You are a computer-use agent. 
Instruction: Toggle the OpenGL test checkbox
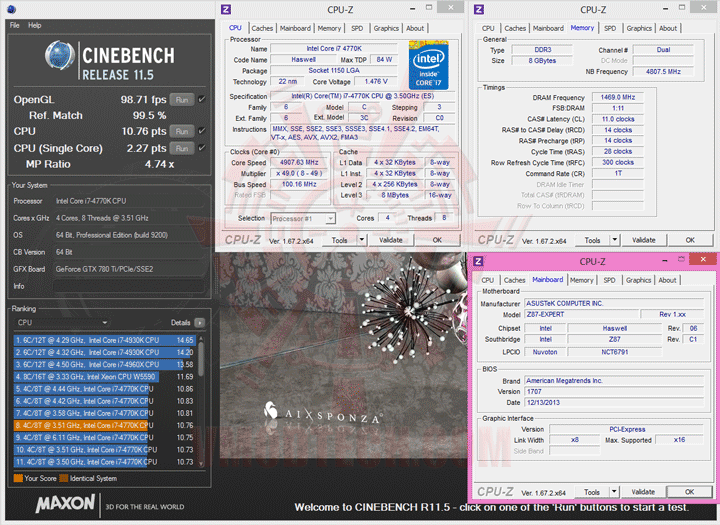202,99
